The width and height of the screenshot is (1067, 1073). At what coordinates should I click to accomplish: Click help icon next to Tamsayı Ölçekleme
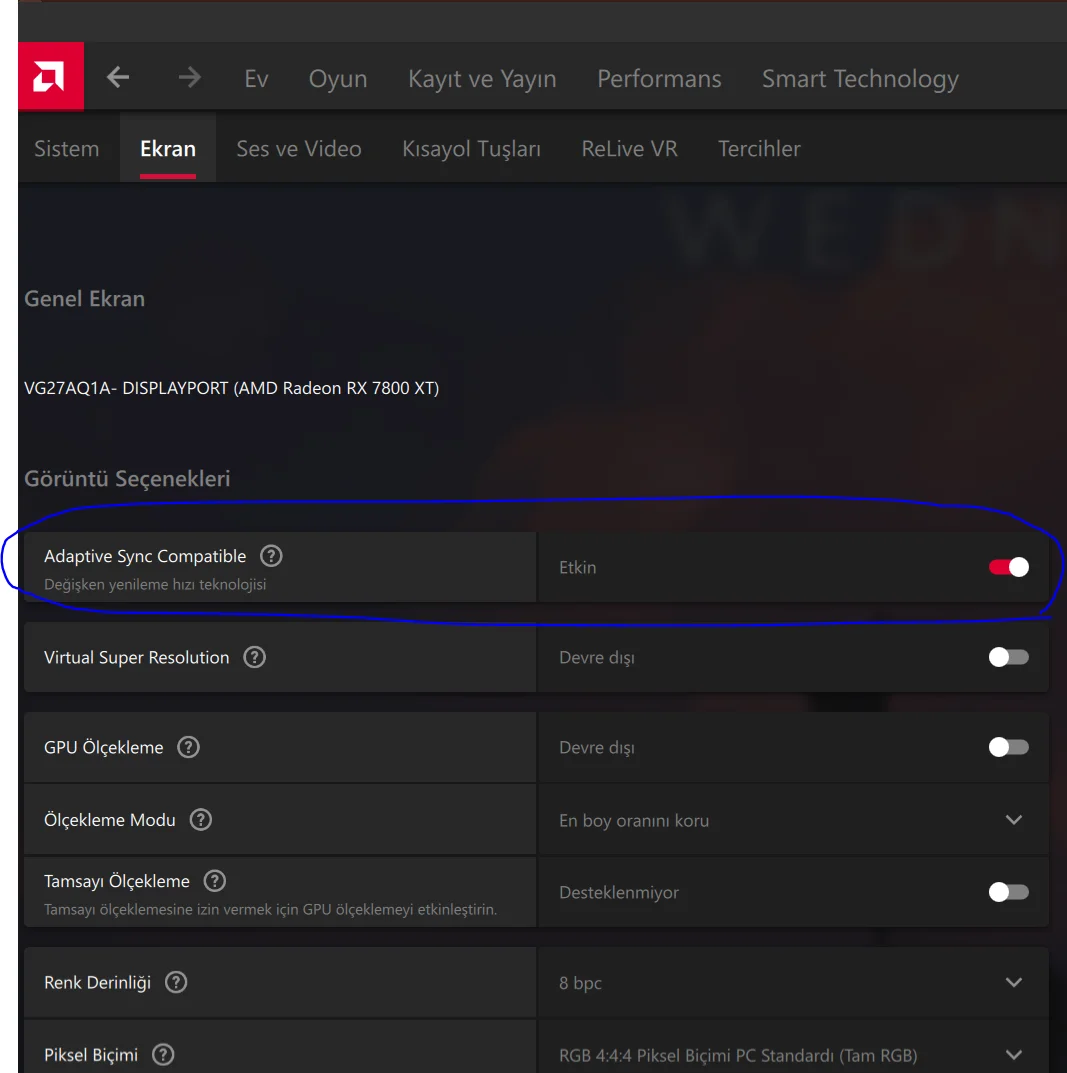click(x=214, y=881)
